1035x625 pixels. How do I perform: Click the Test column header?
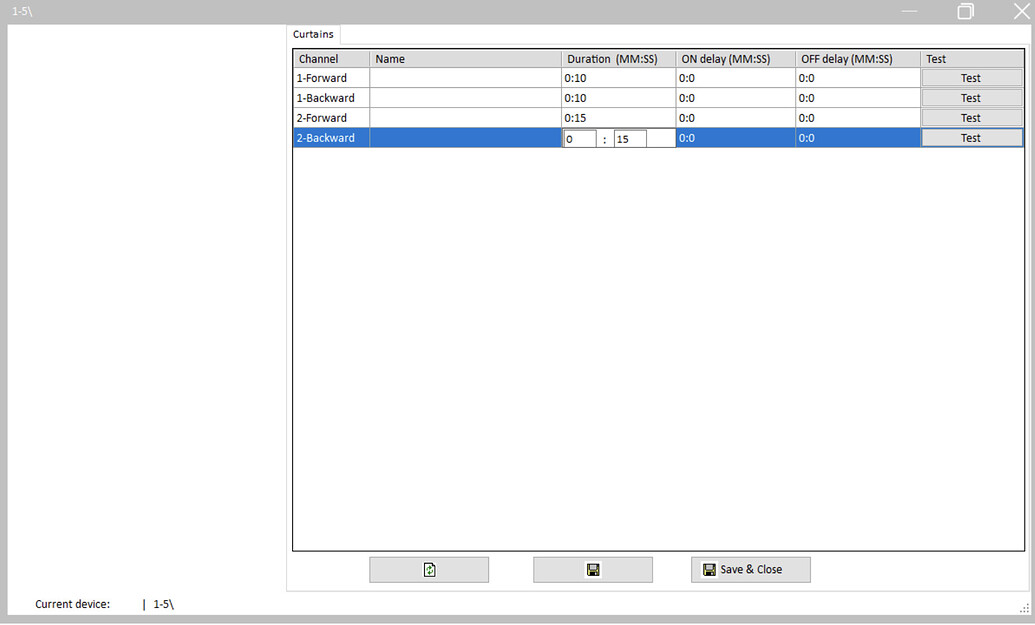pos(972,59)
